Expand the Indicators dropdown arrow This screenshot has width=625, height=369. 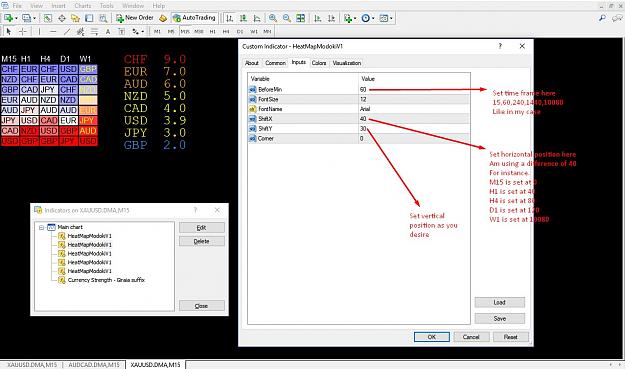[355, 18]
